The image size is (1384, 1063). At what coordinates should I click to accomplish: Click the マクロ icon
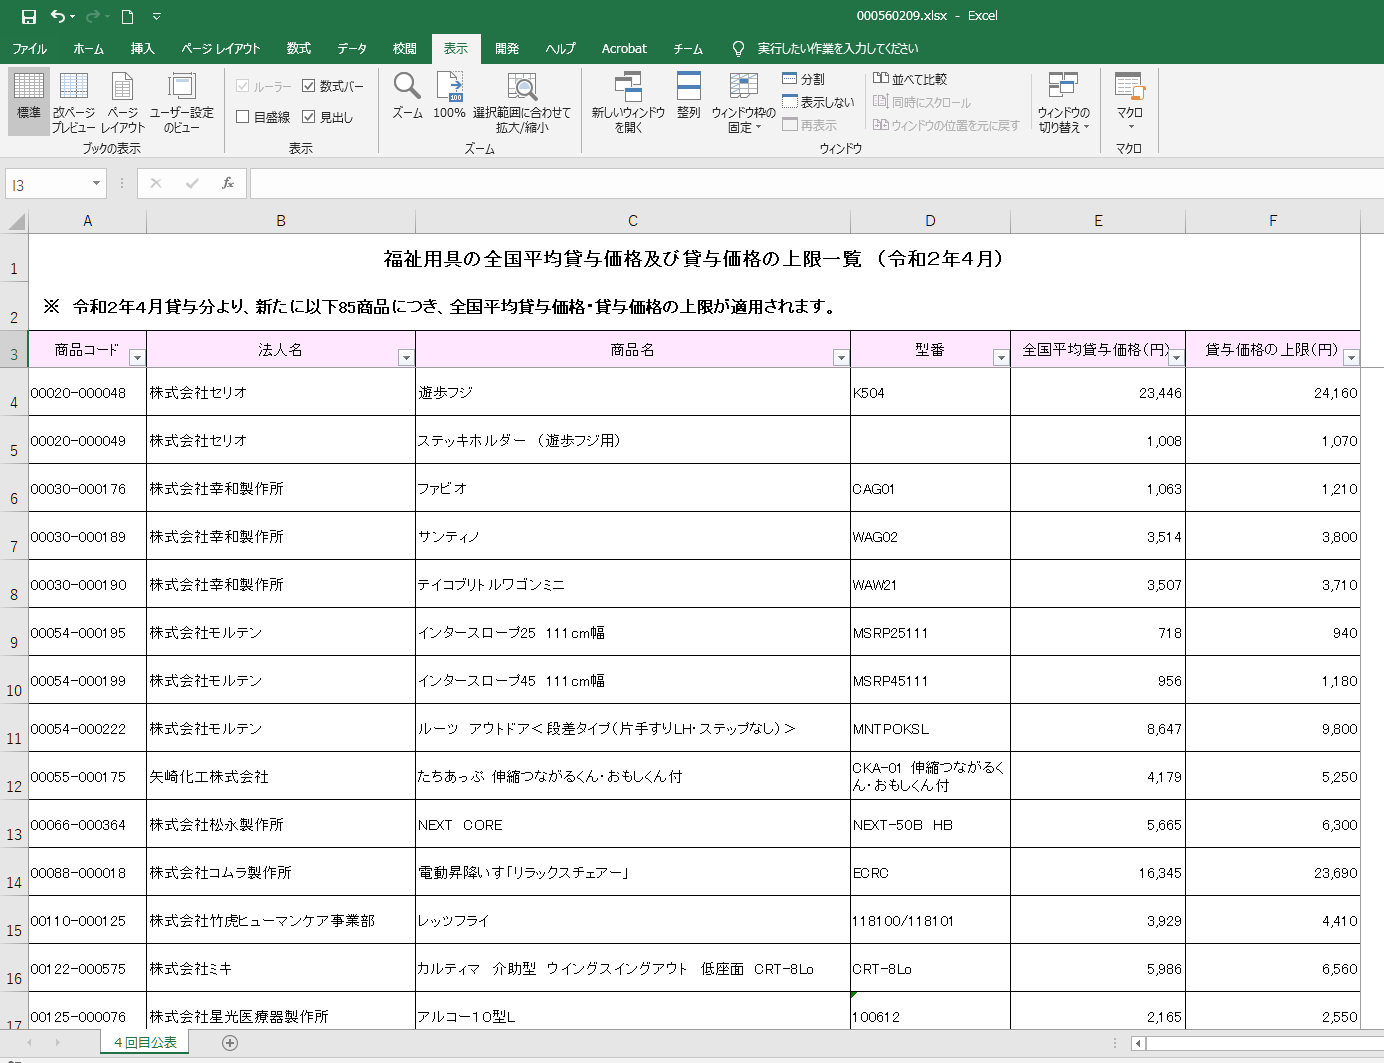[x=1129, y=87]
